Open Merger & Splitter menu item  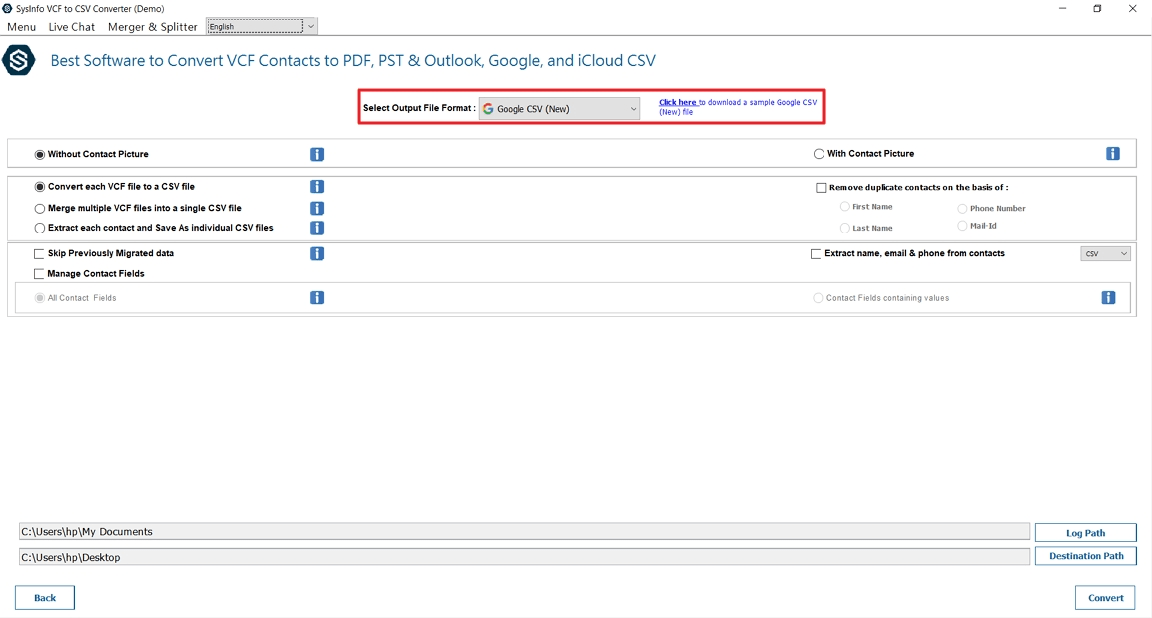(x=152, y=26)
